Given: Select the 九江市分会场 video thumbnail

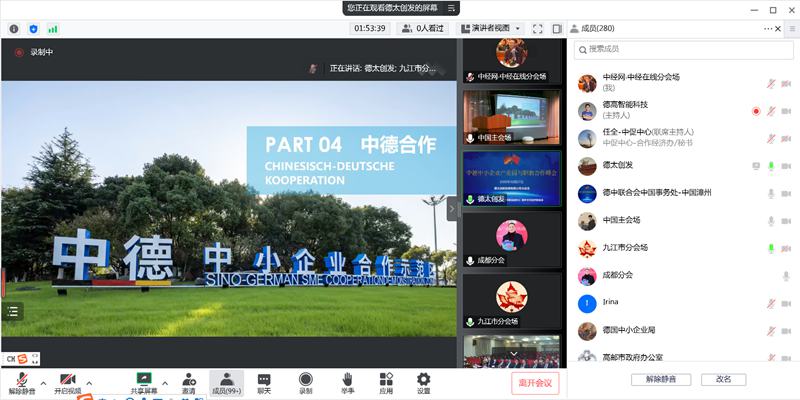Looking at the screenshot, I should tap(512, 301).
